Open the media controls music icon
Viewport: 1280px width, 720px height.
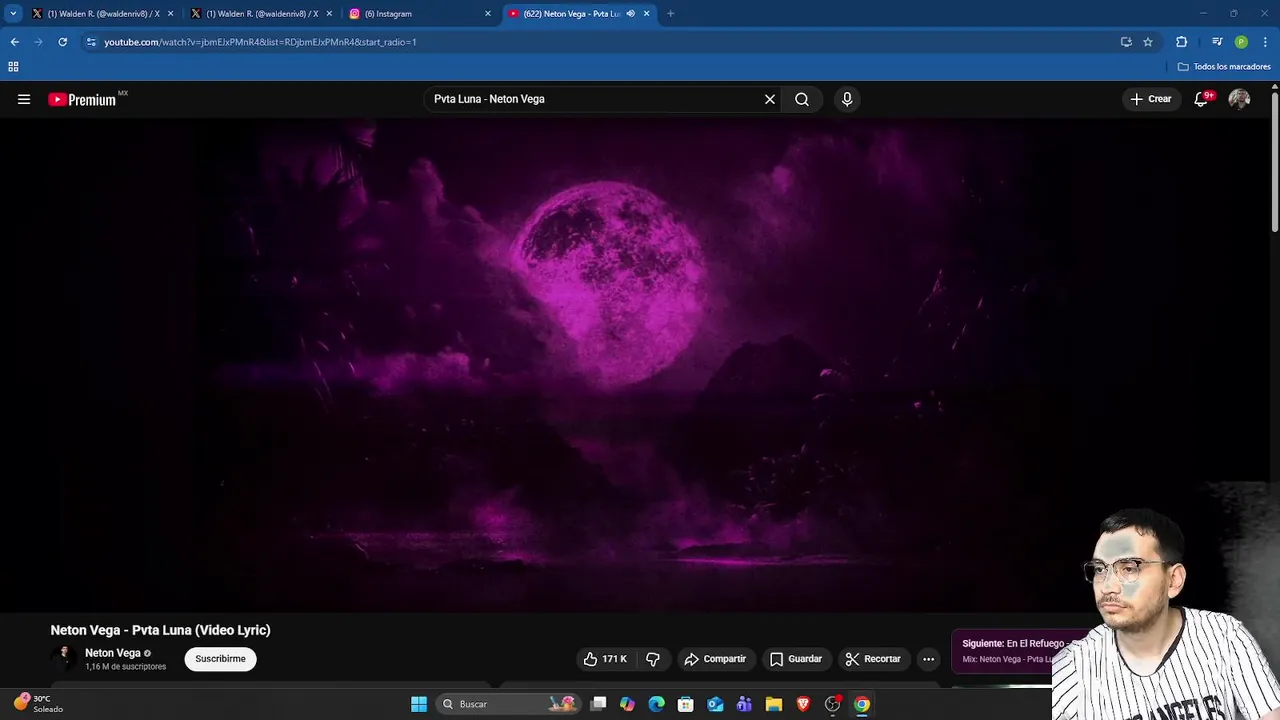(x=1217, y=42)
